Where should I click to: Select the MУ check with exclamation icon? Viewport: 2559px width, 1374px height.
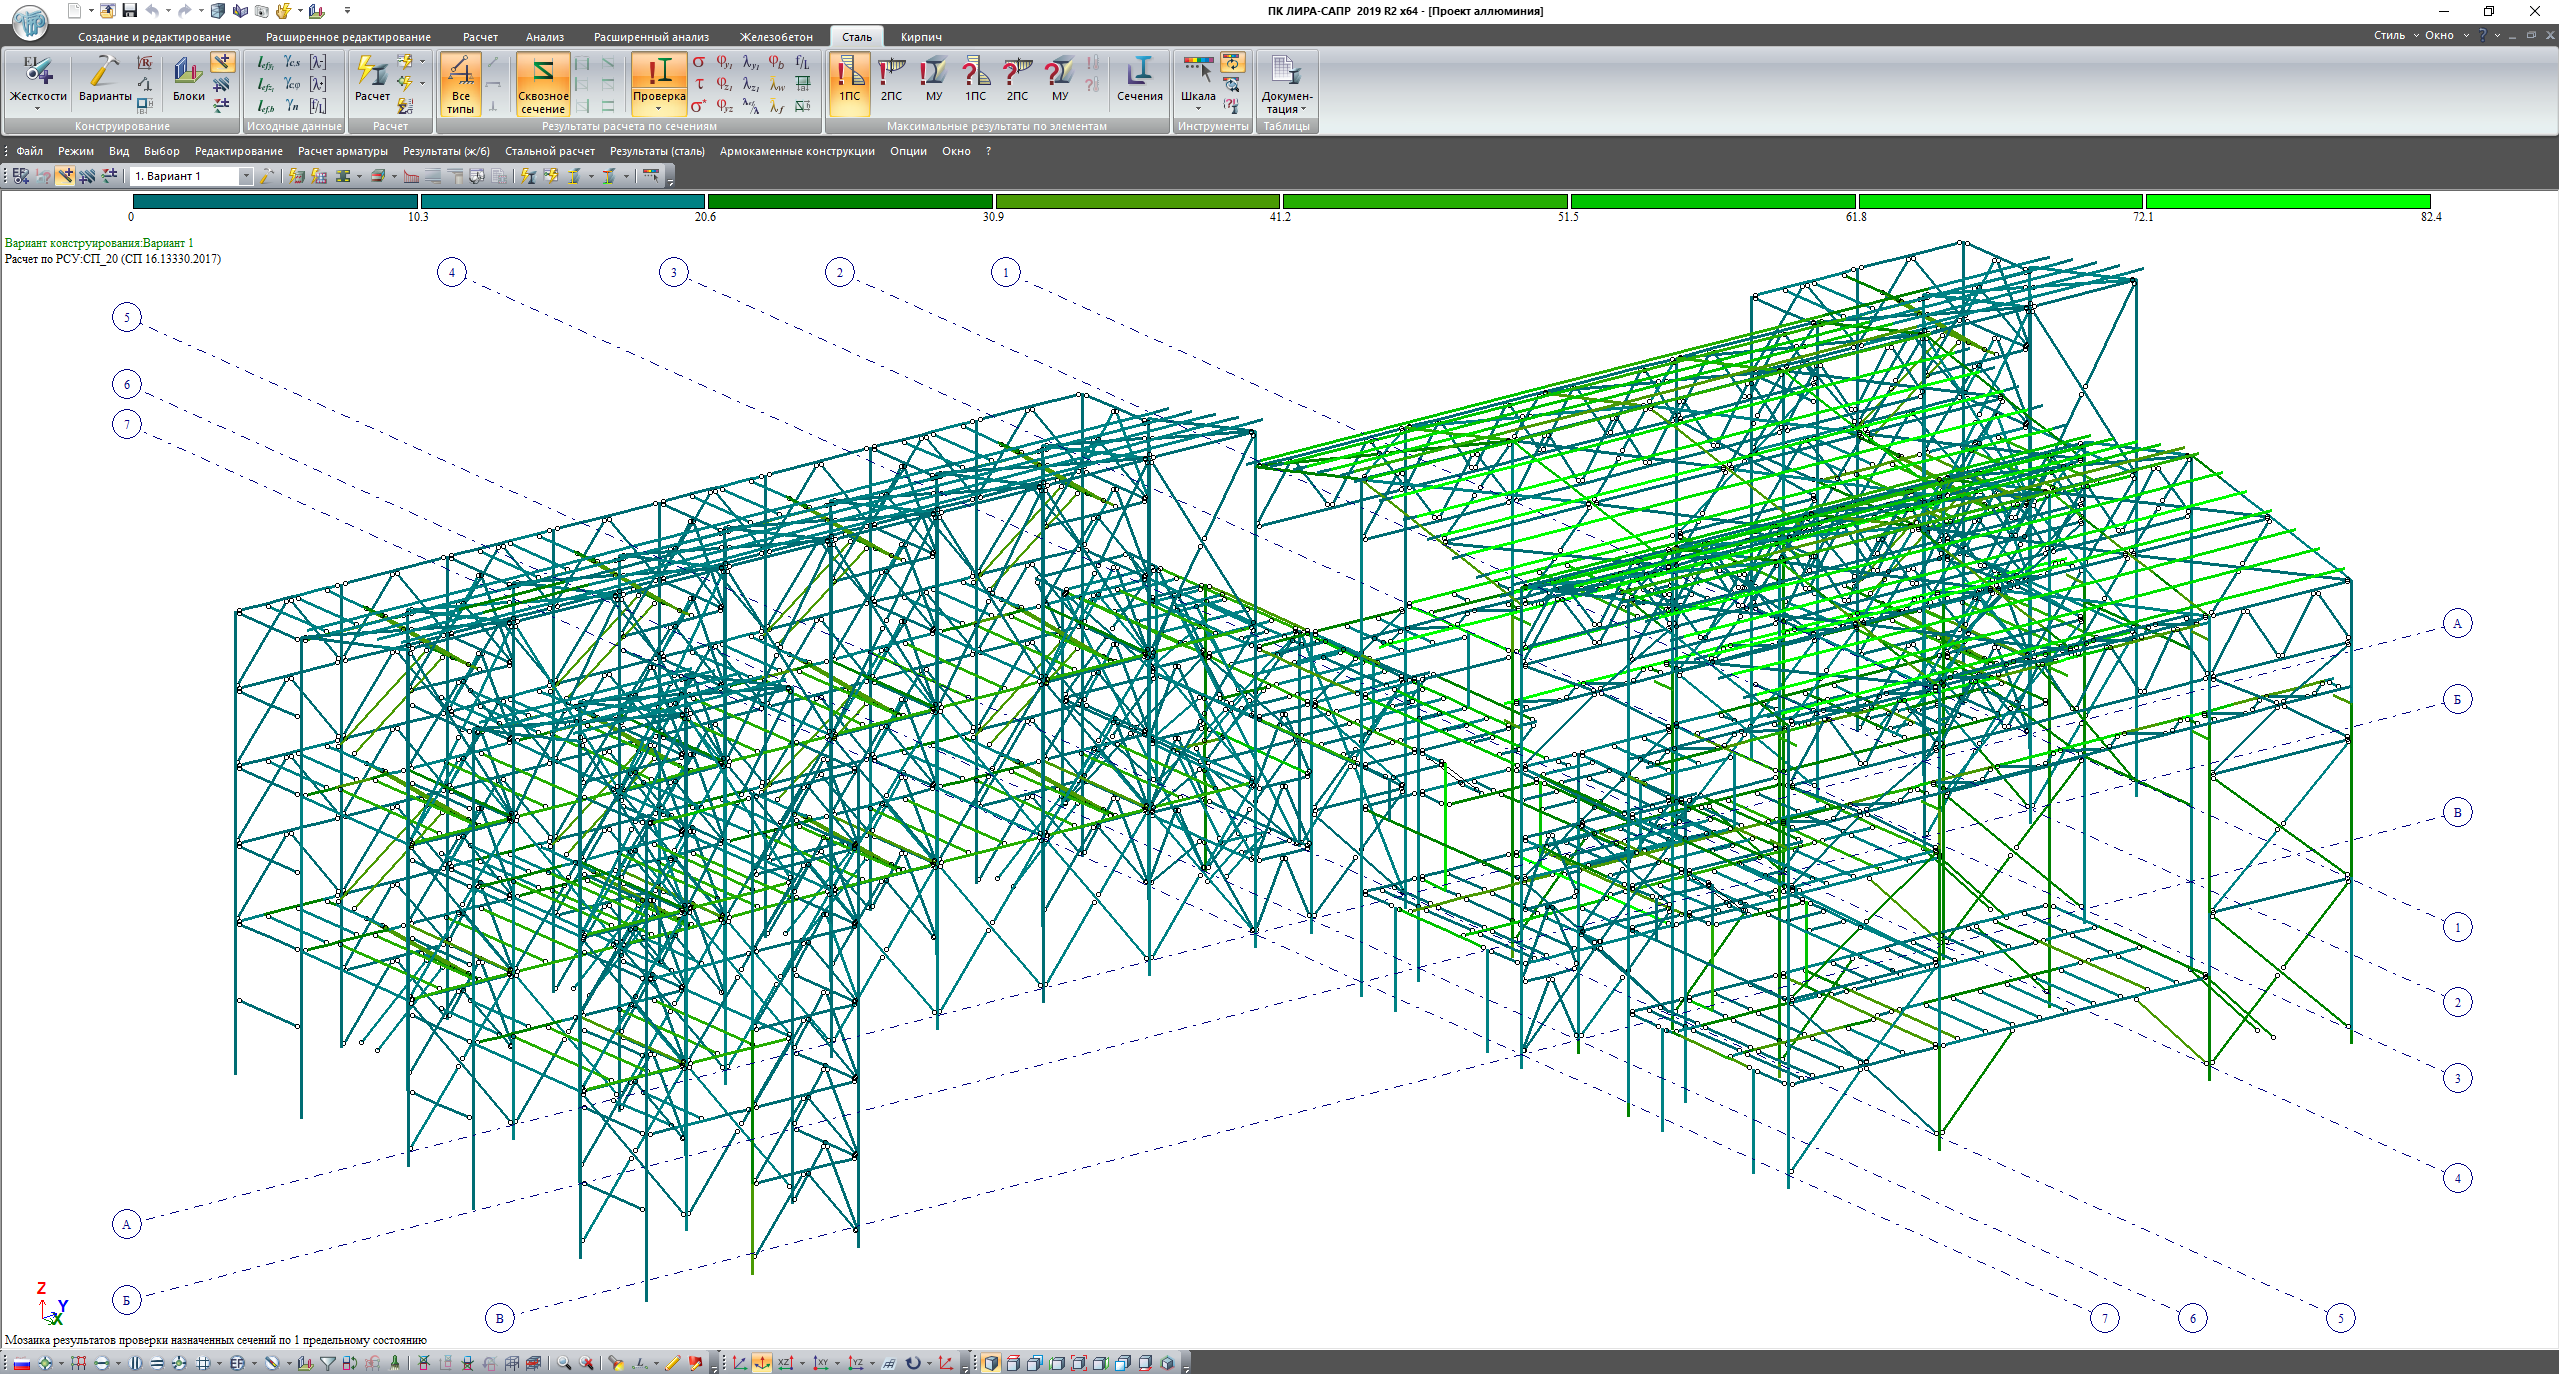coord(933,80)
